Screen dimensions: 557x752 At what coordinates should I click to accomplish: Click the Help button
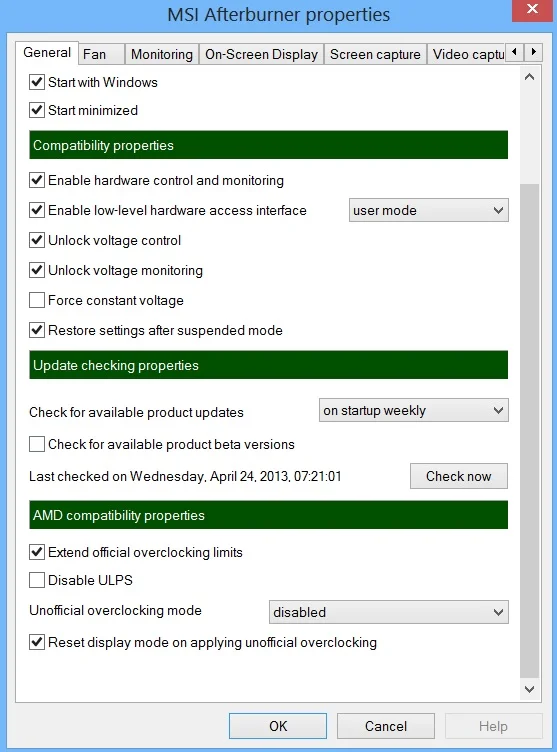click(x=493, y=726)
